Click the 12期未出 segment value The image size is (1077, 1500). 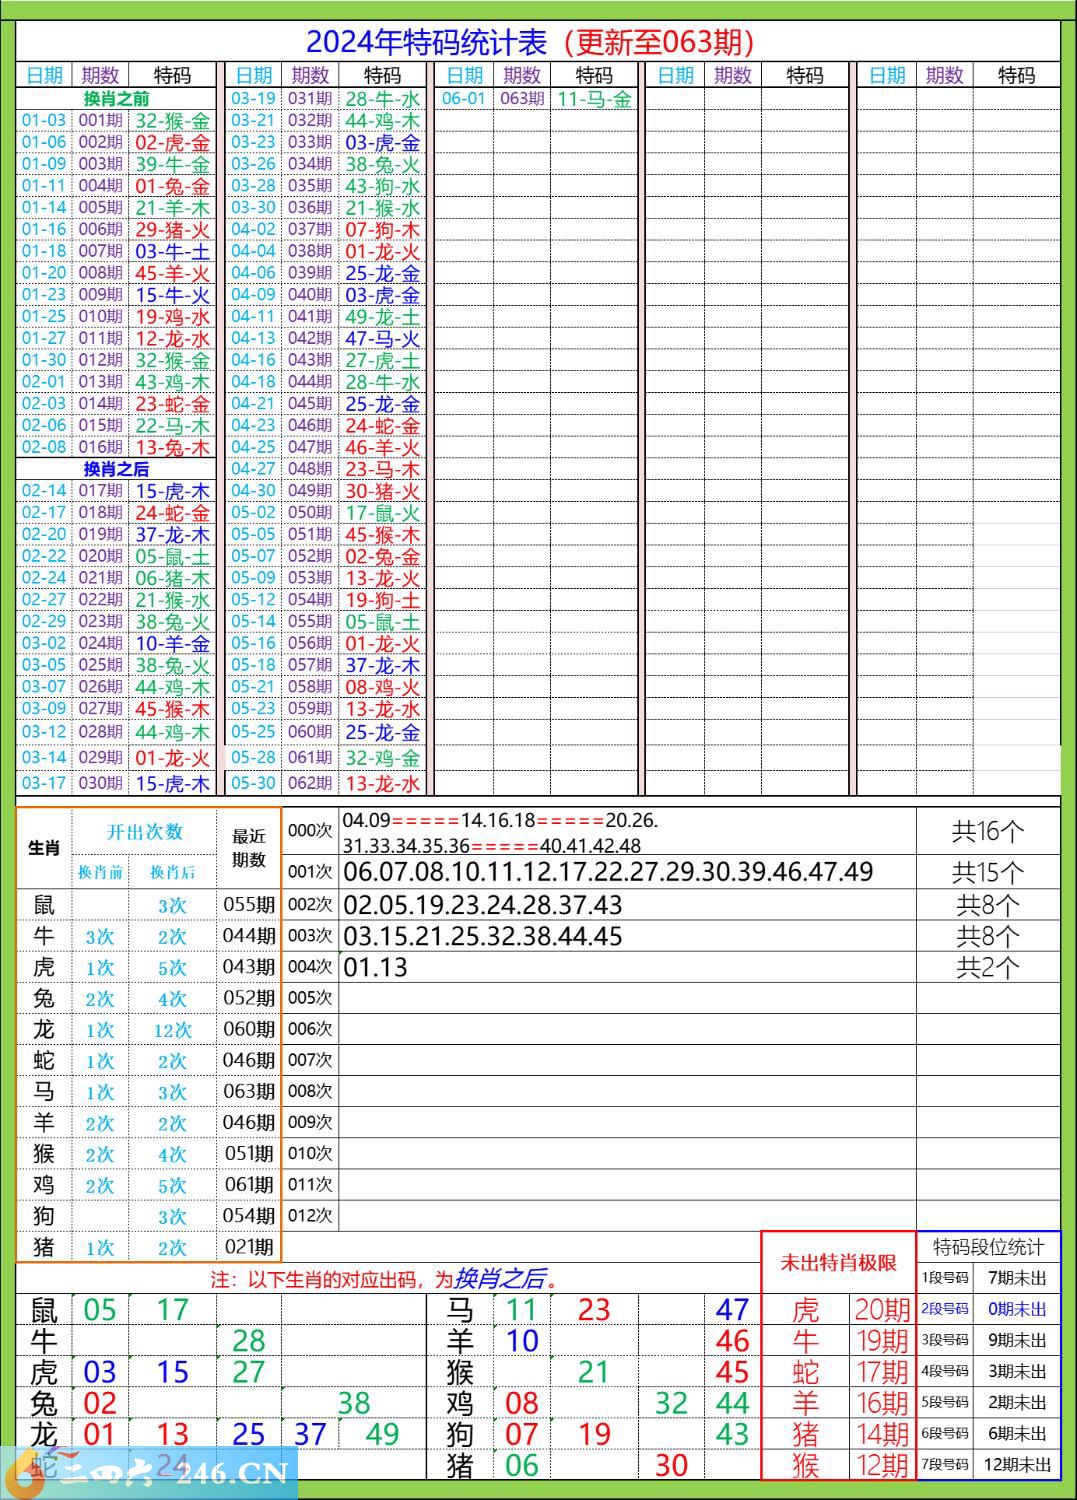pyautogui.click(x=1017, y=1465)
